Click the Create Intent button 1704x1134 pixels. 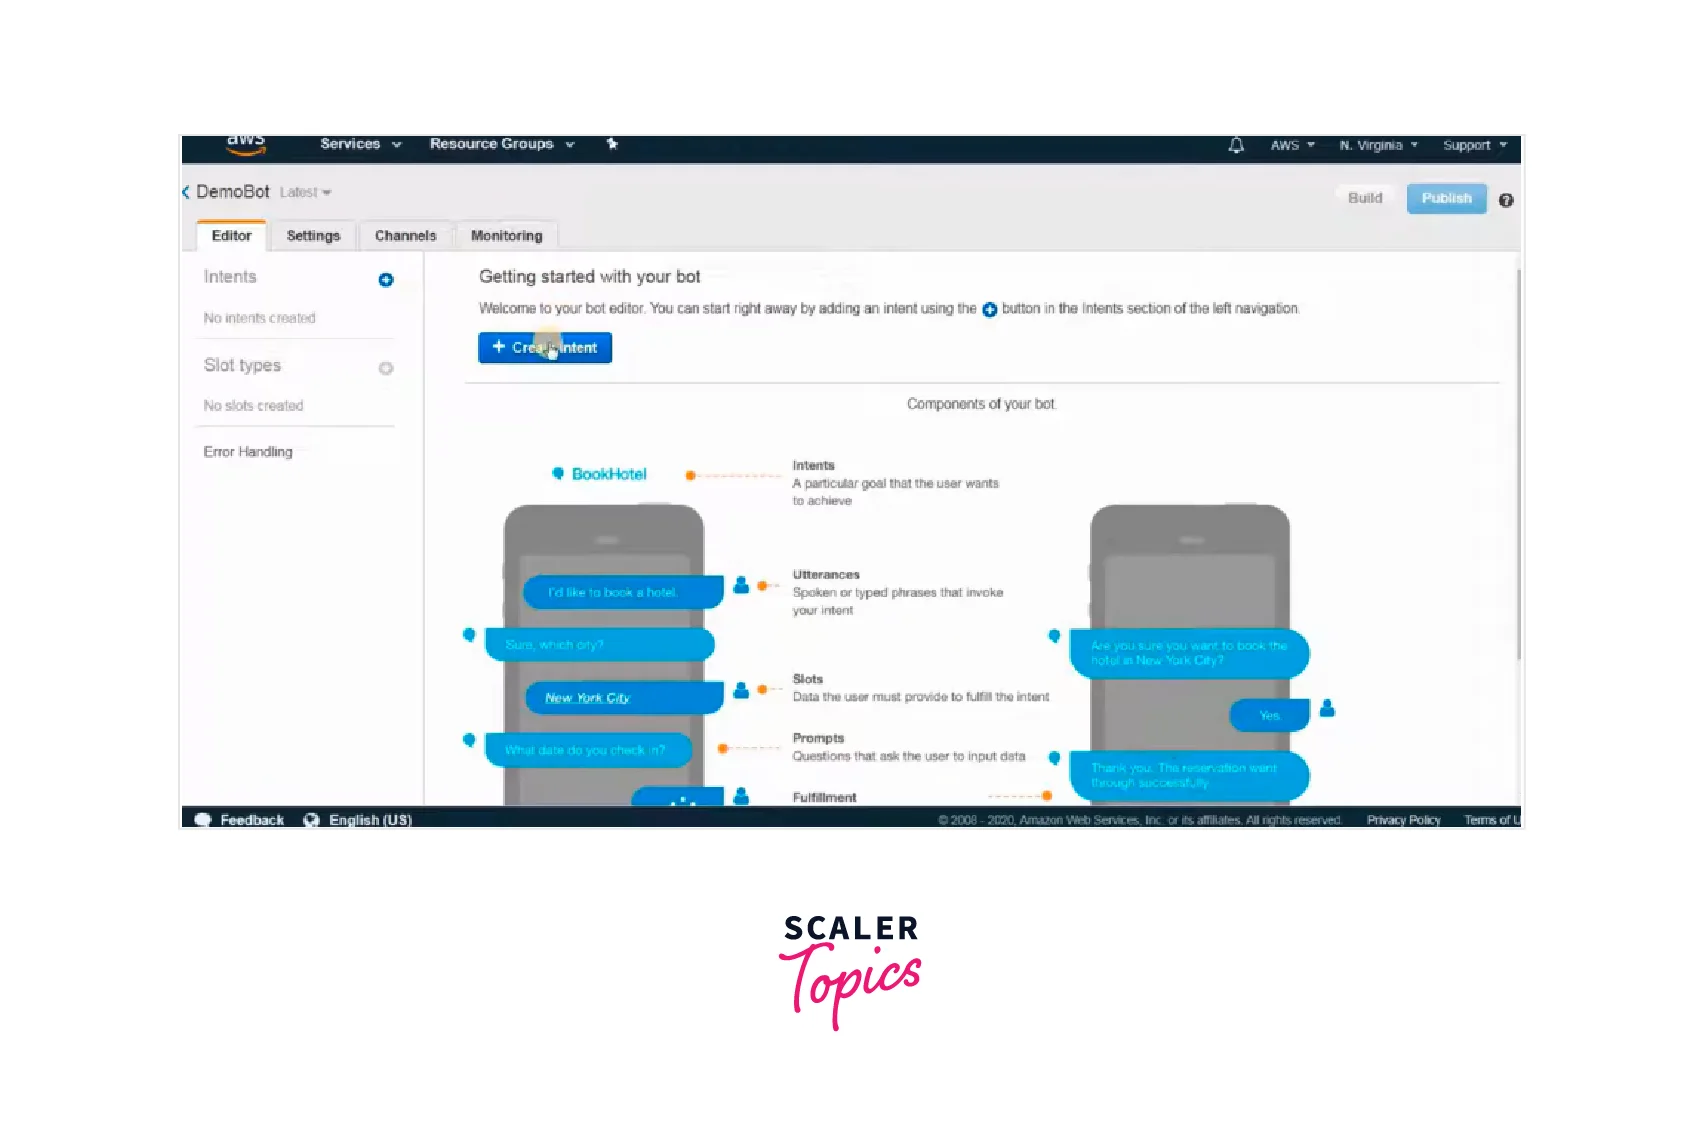point(545,347)
